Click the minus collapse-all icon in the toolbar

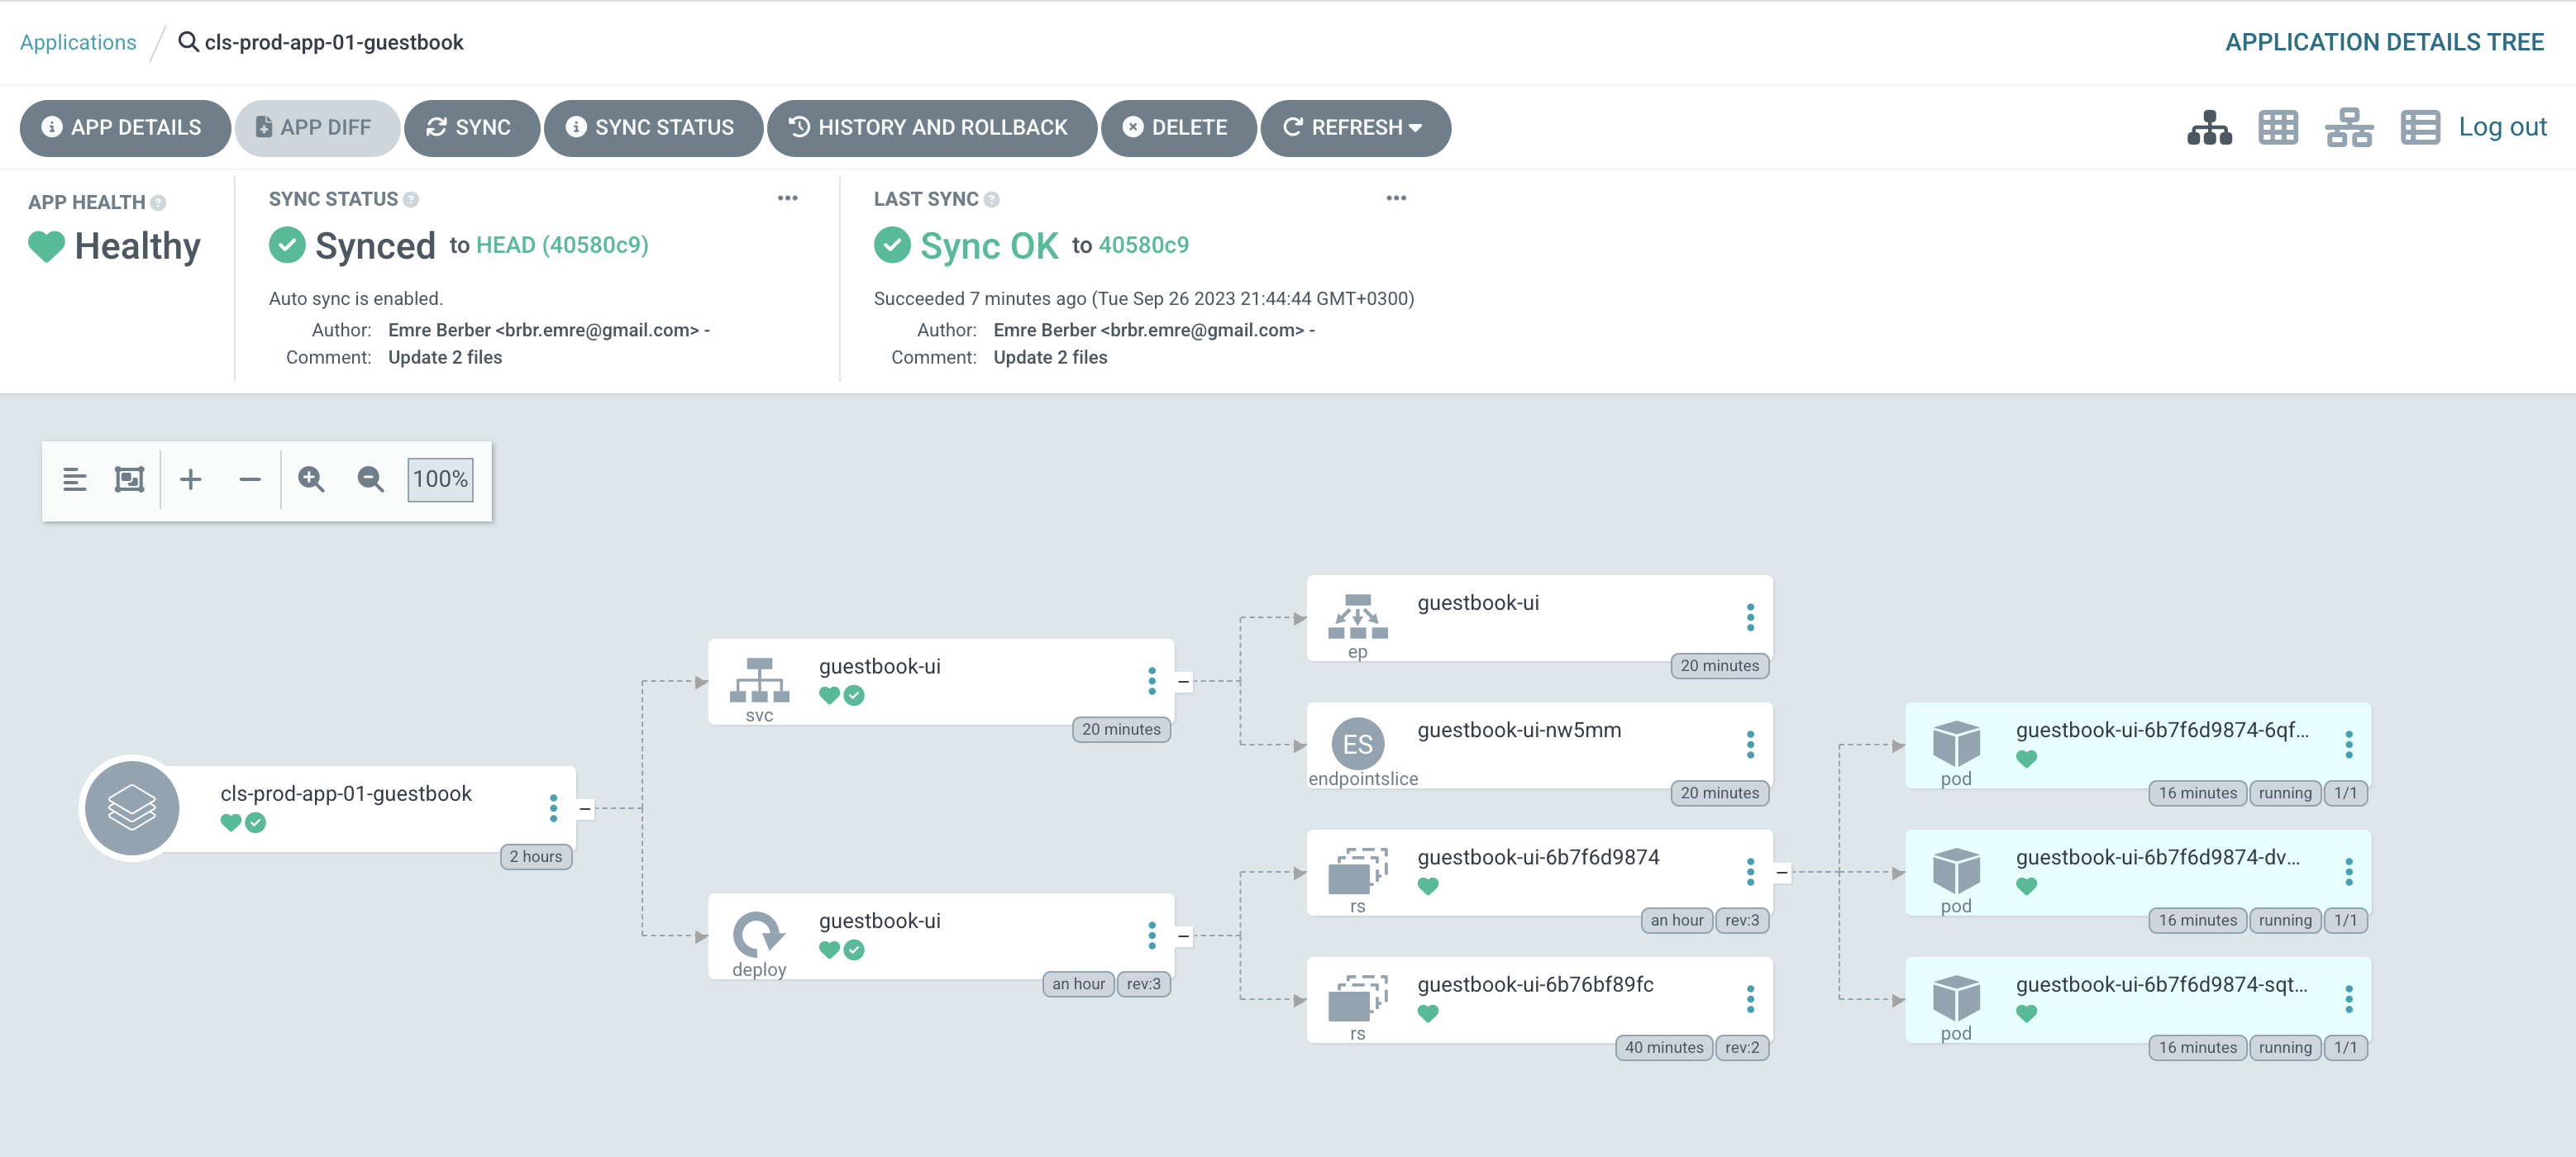tap(250, 479)
